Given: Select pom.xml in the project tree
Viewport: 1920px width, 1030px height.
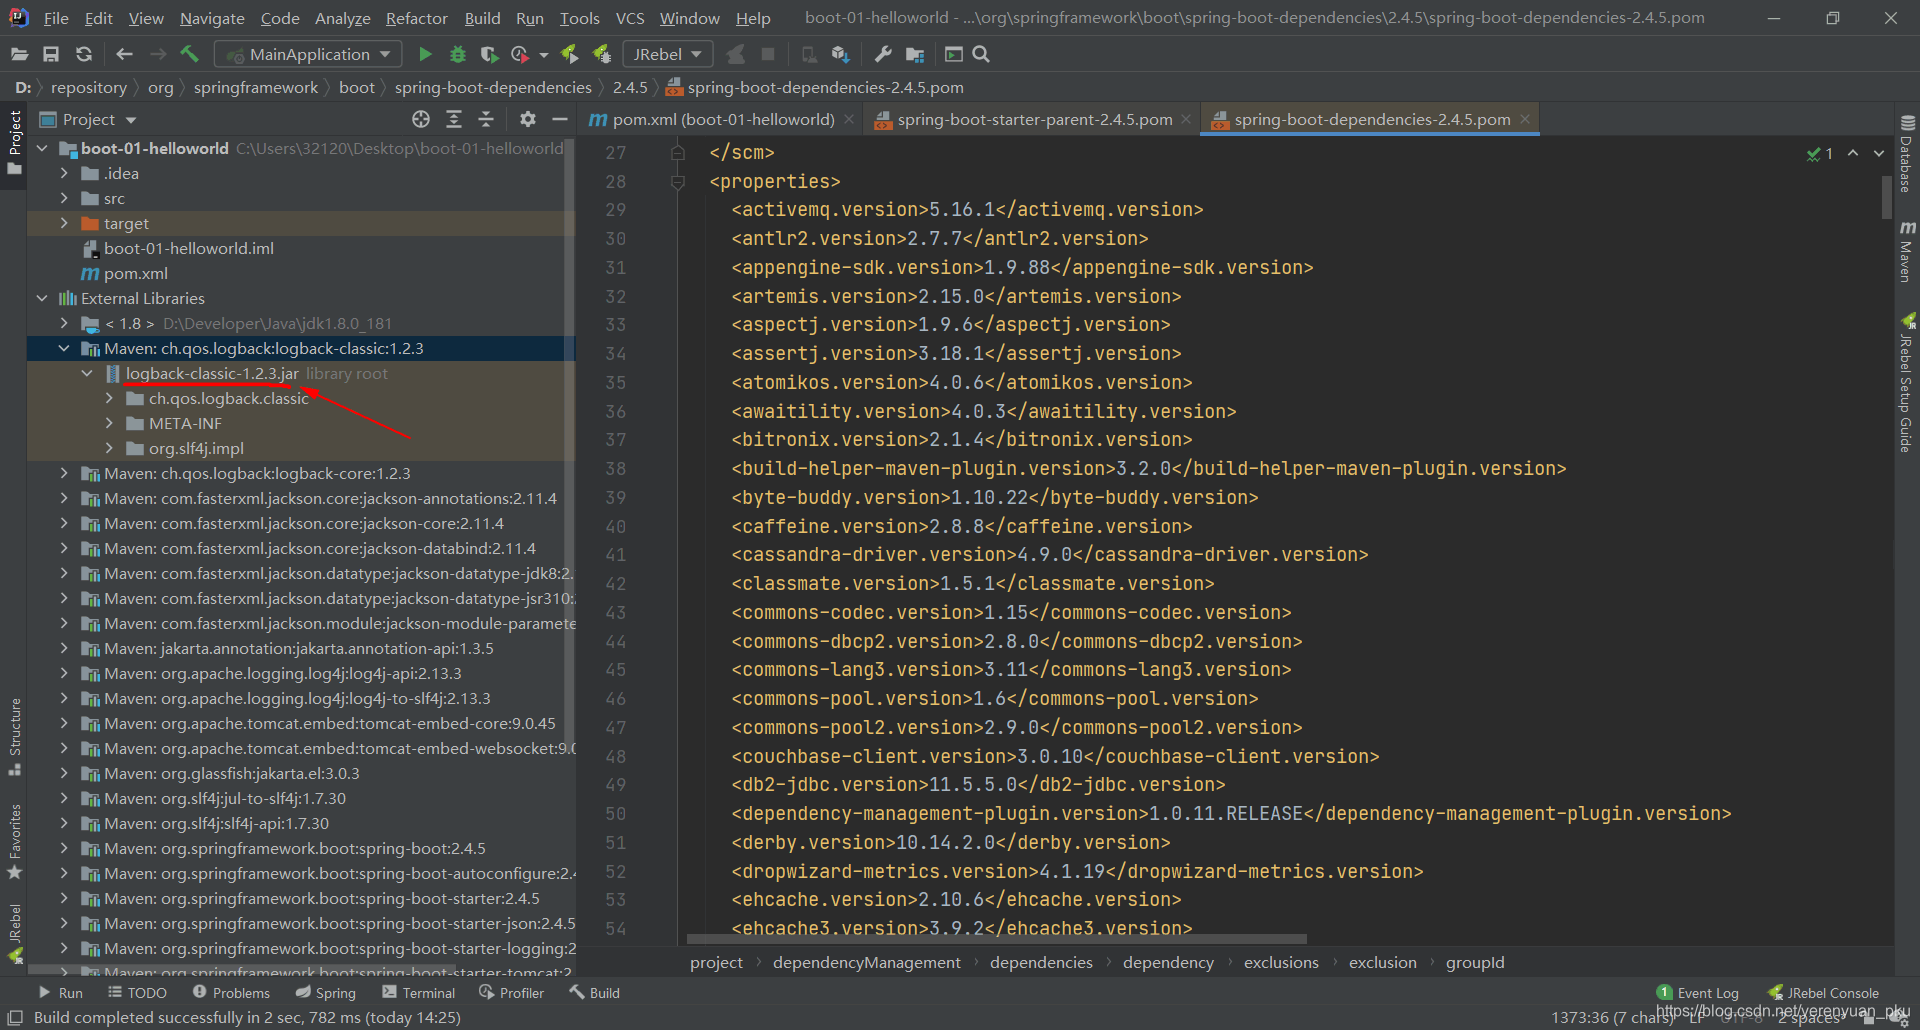Looking at the screenshot, I should [135, 273].
